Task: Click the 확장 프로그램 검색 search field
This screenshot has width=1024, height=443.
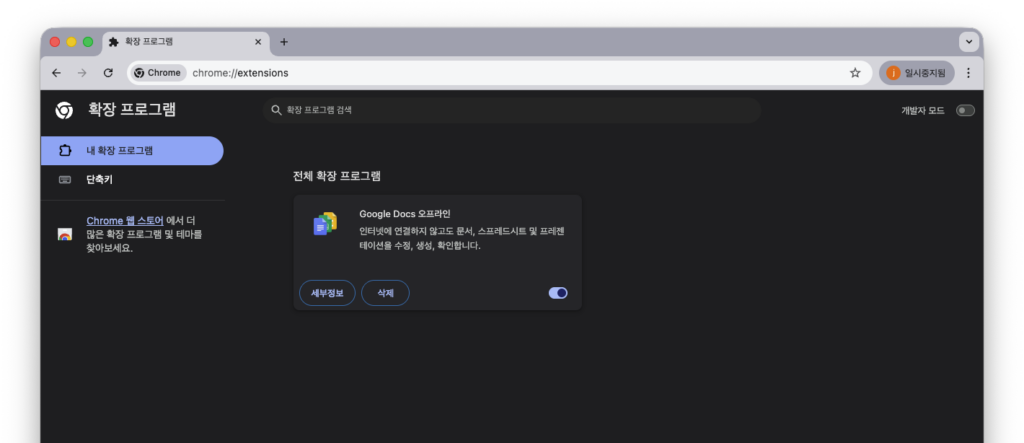Action: coord(512,110)
